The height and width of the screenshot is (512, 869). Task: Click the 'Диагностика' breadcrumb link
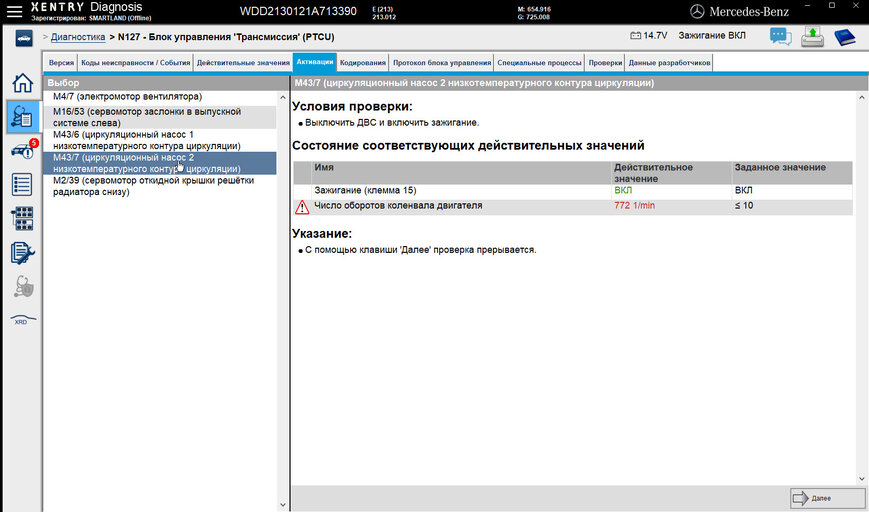pyautogui.click(x=78, y=37)
